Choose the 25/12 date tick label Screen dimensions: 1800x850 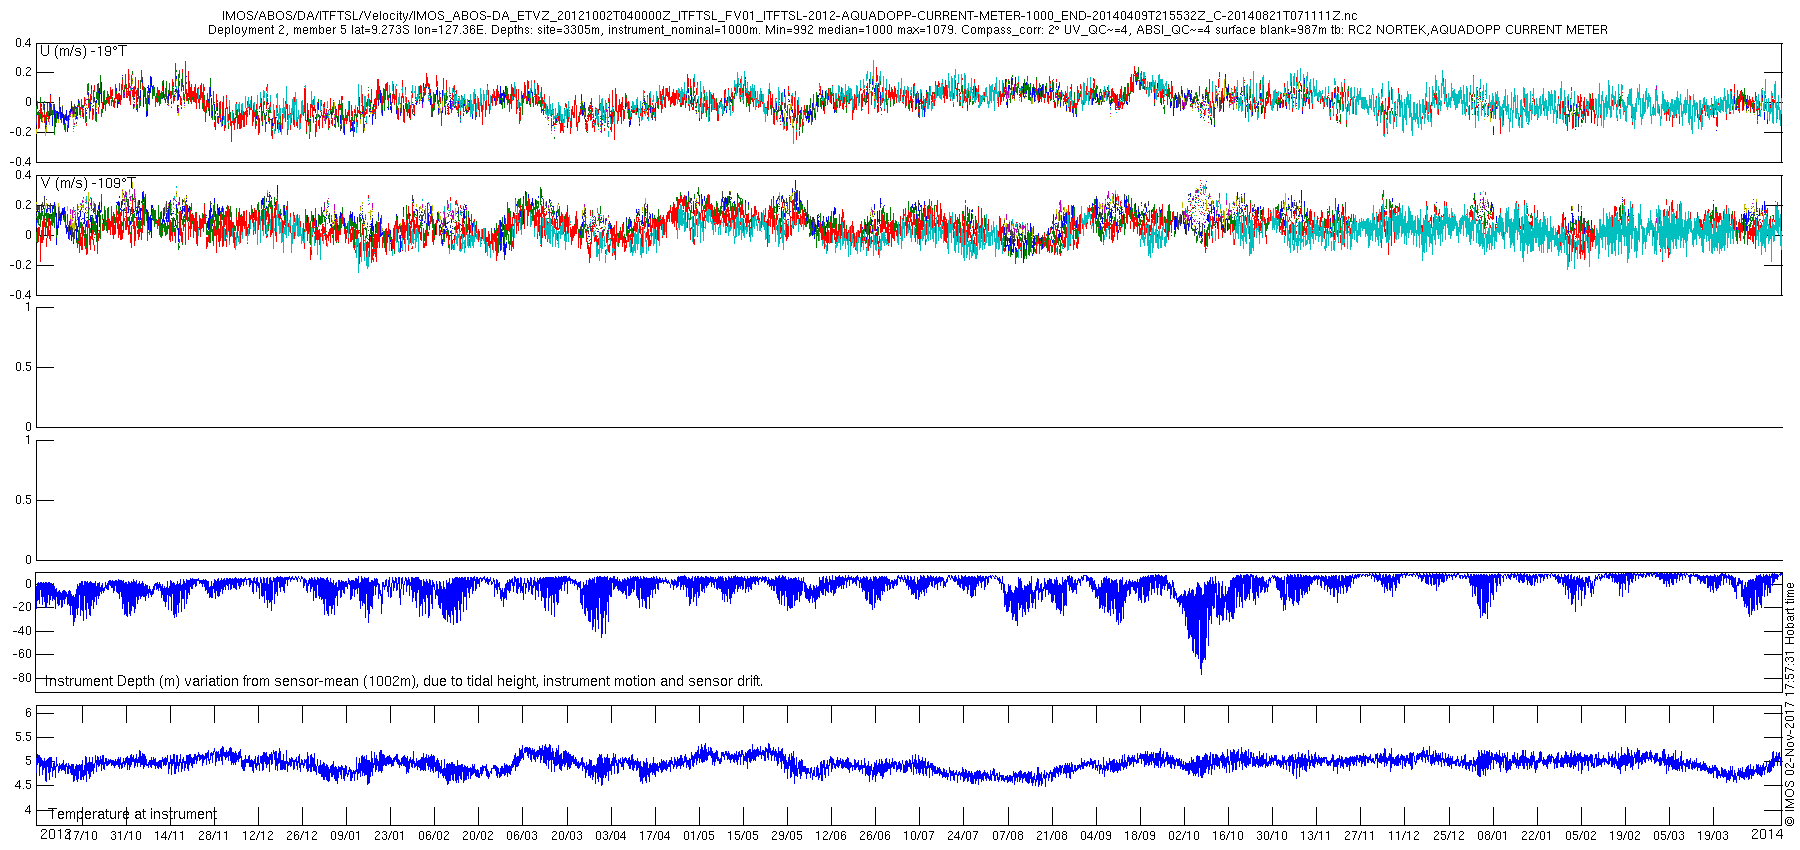(1448, 836)
